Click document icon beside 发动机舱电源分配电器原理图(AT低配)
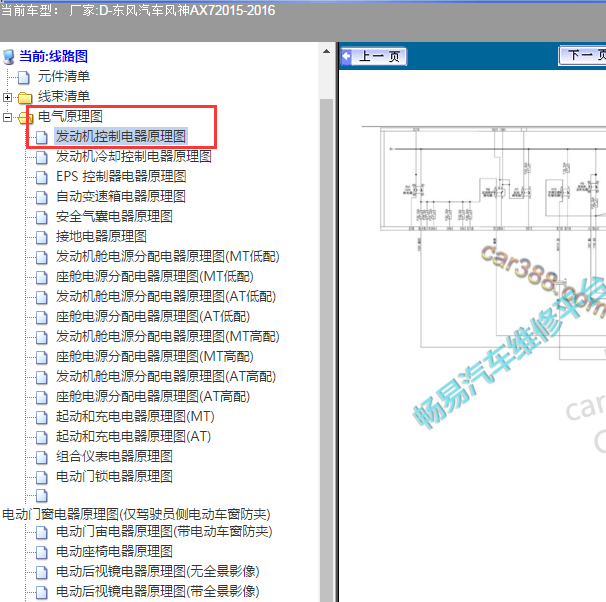 point(42,297)
